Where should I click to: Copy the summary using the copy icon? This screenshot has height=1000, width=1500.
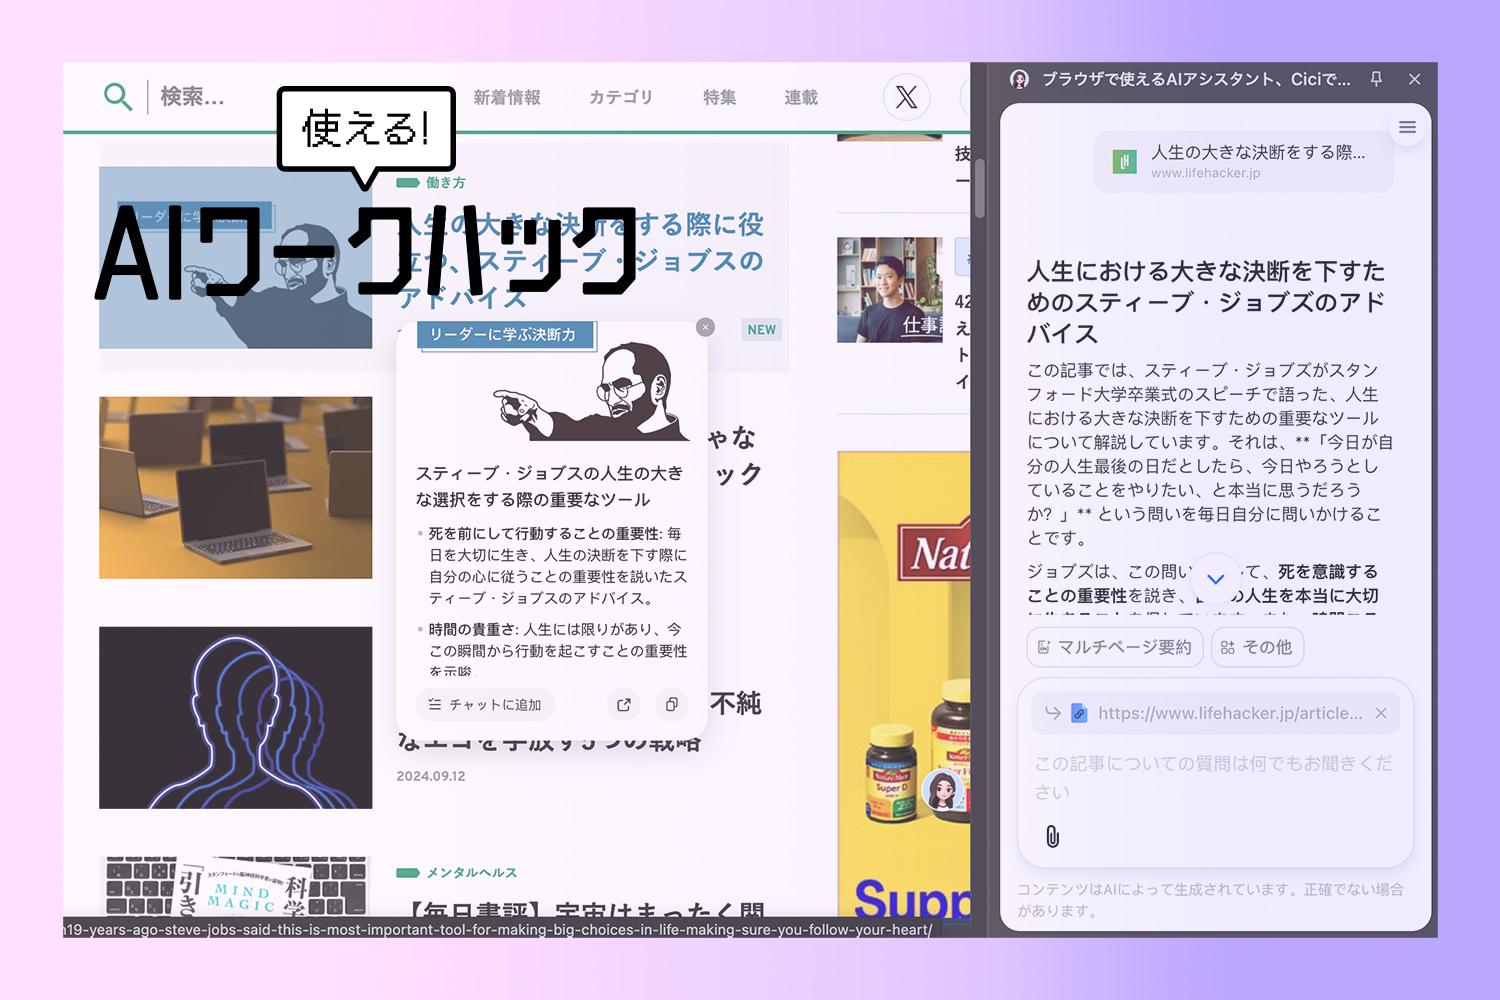pos(671,705)
